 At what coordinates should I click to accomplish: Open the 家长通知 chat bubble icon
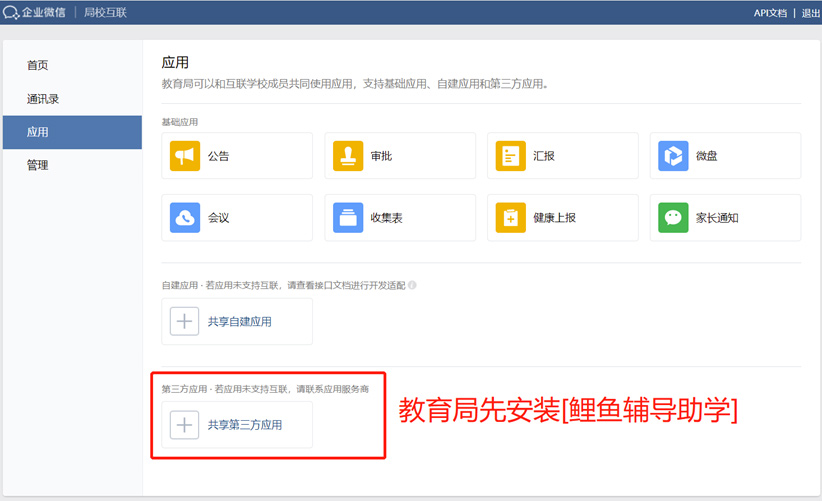click(673, 217)
